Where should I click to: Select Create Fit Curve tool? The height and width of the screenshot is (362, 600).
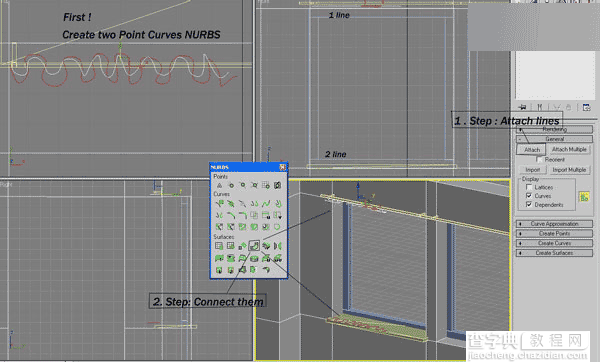(x=243, y=204)
